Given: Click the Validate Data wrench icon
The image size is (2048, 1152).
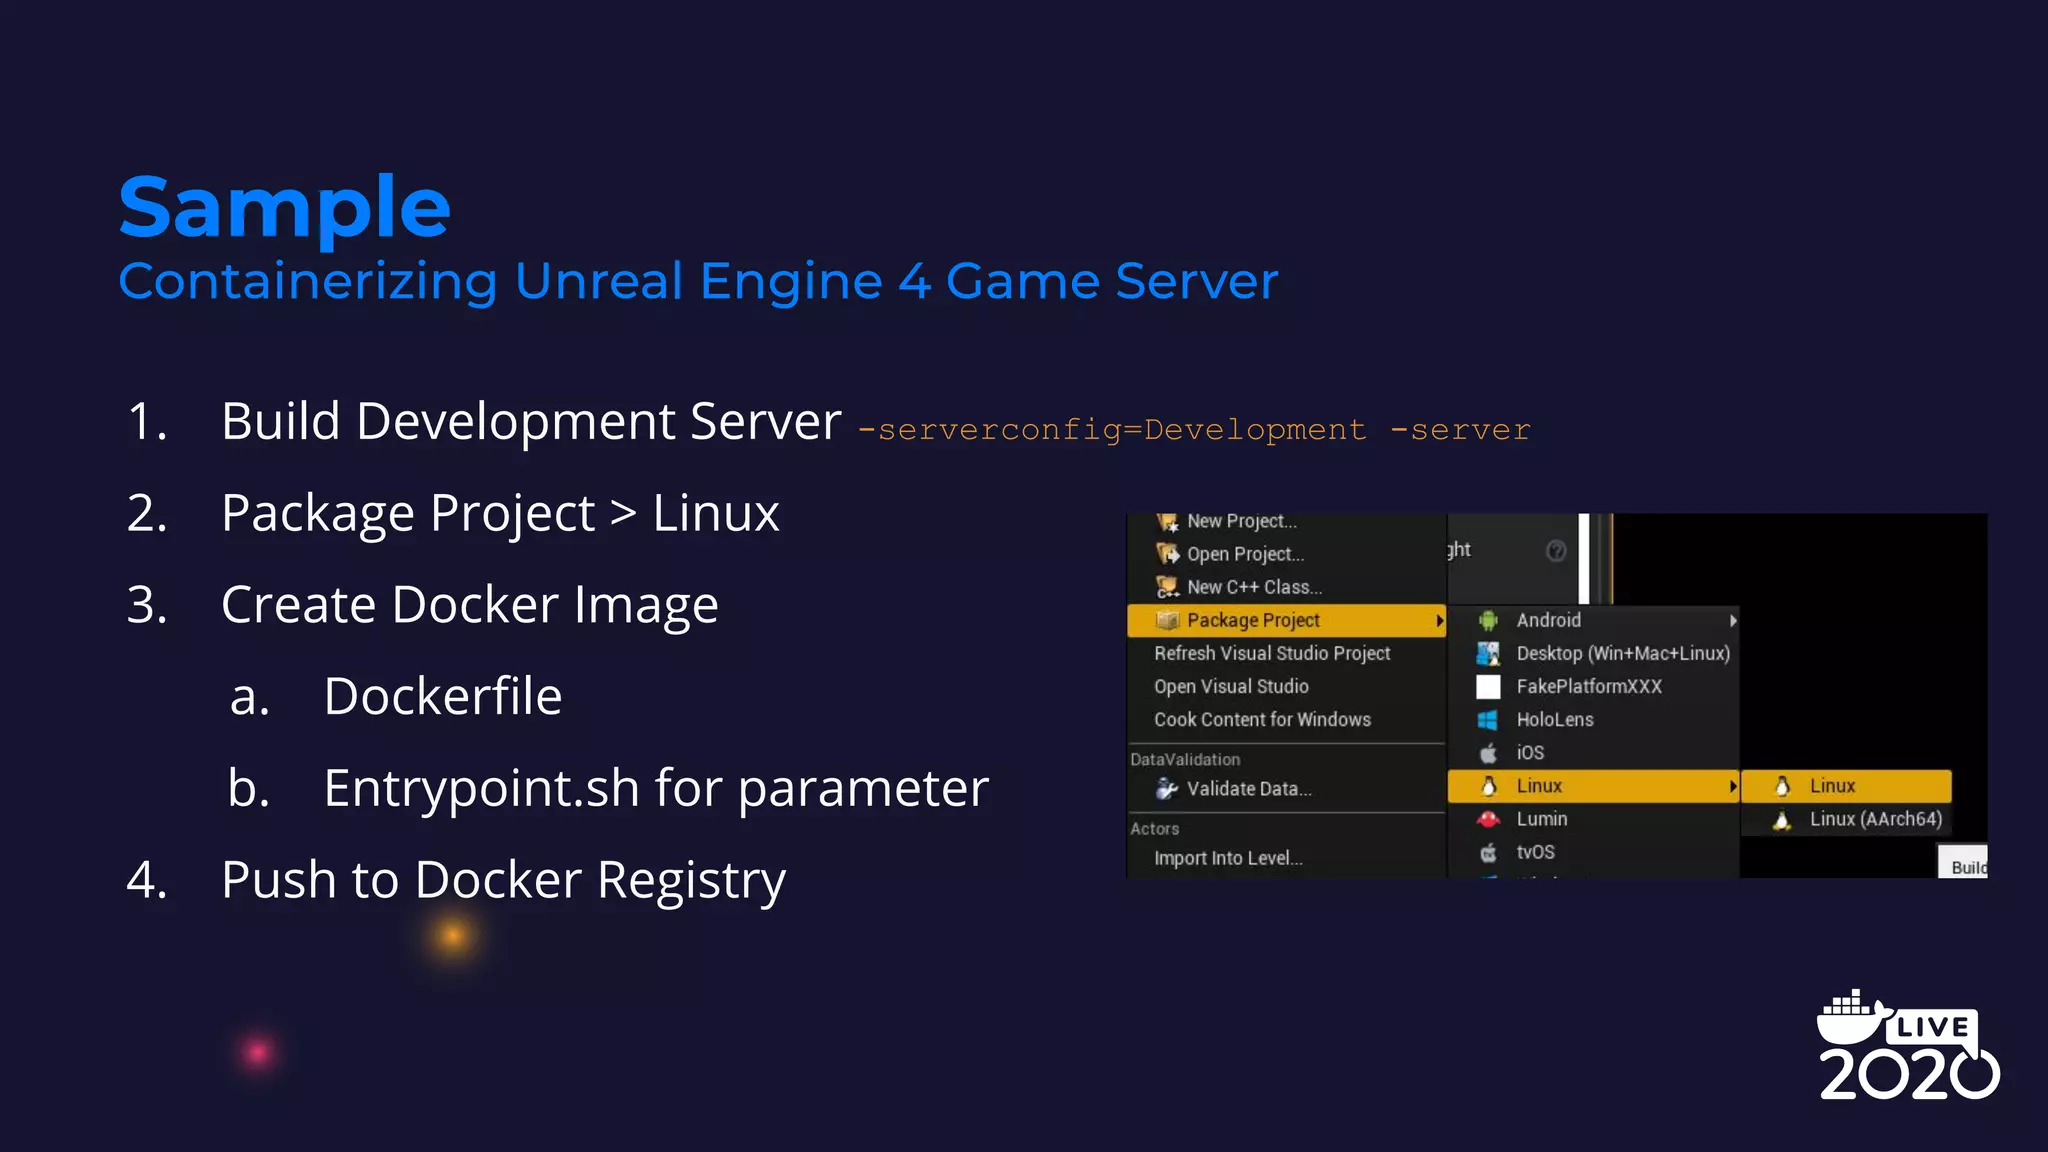Looking at the screenshot, I should pyautogui.click(x=1167, y=789).
